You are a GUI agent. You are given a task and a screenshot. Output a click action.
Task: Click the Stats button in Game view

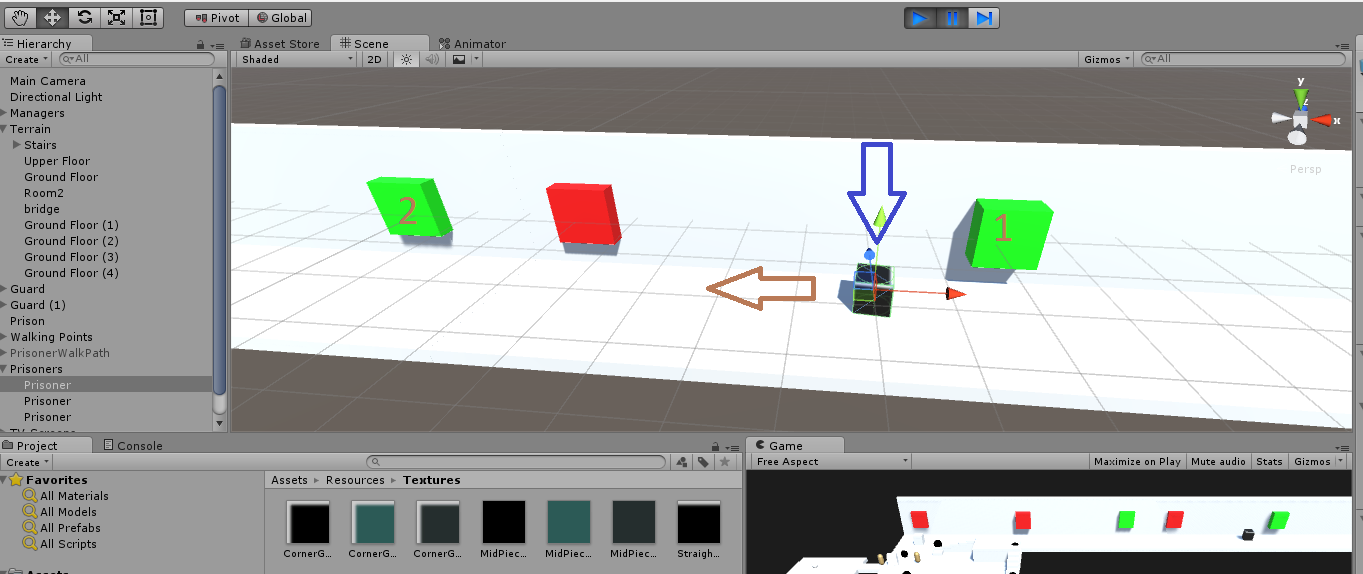(1269, 461)
